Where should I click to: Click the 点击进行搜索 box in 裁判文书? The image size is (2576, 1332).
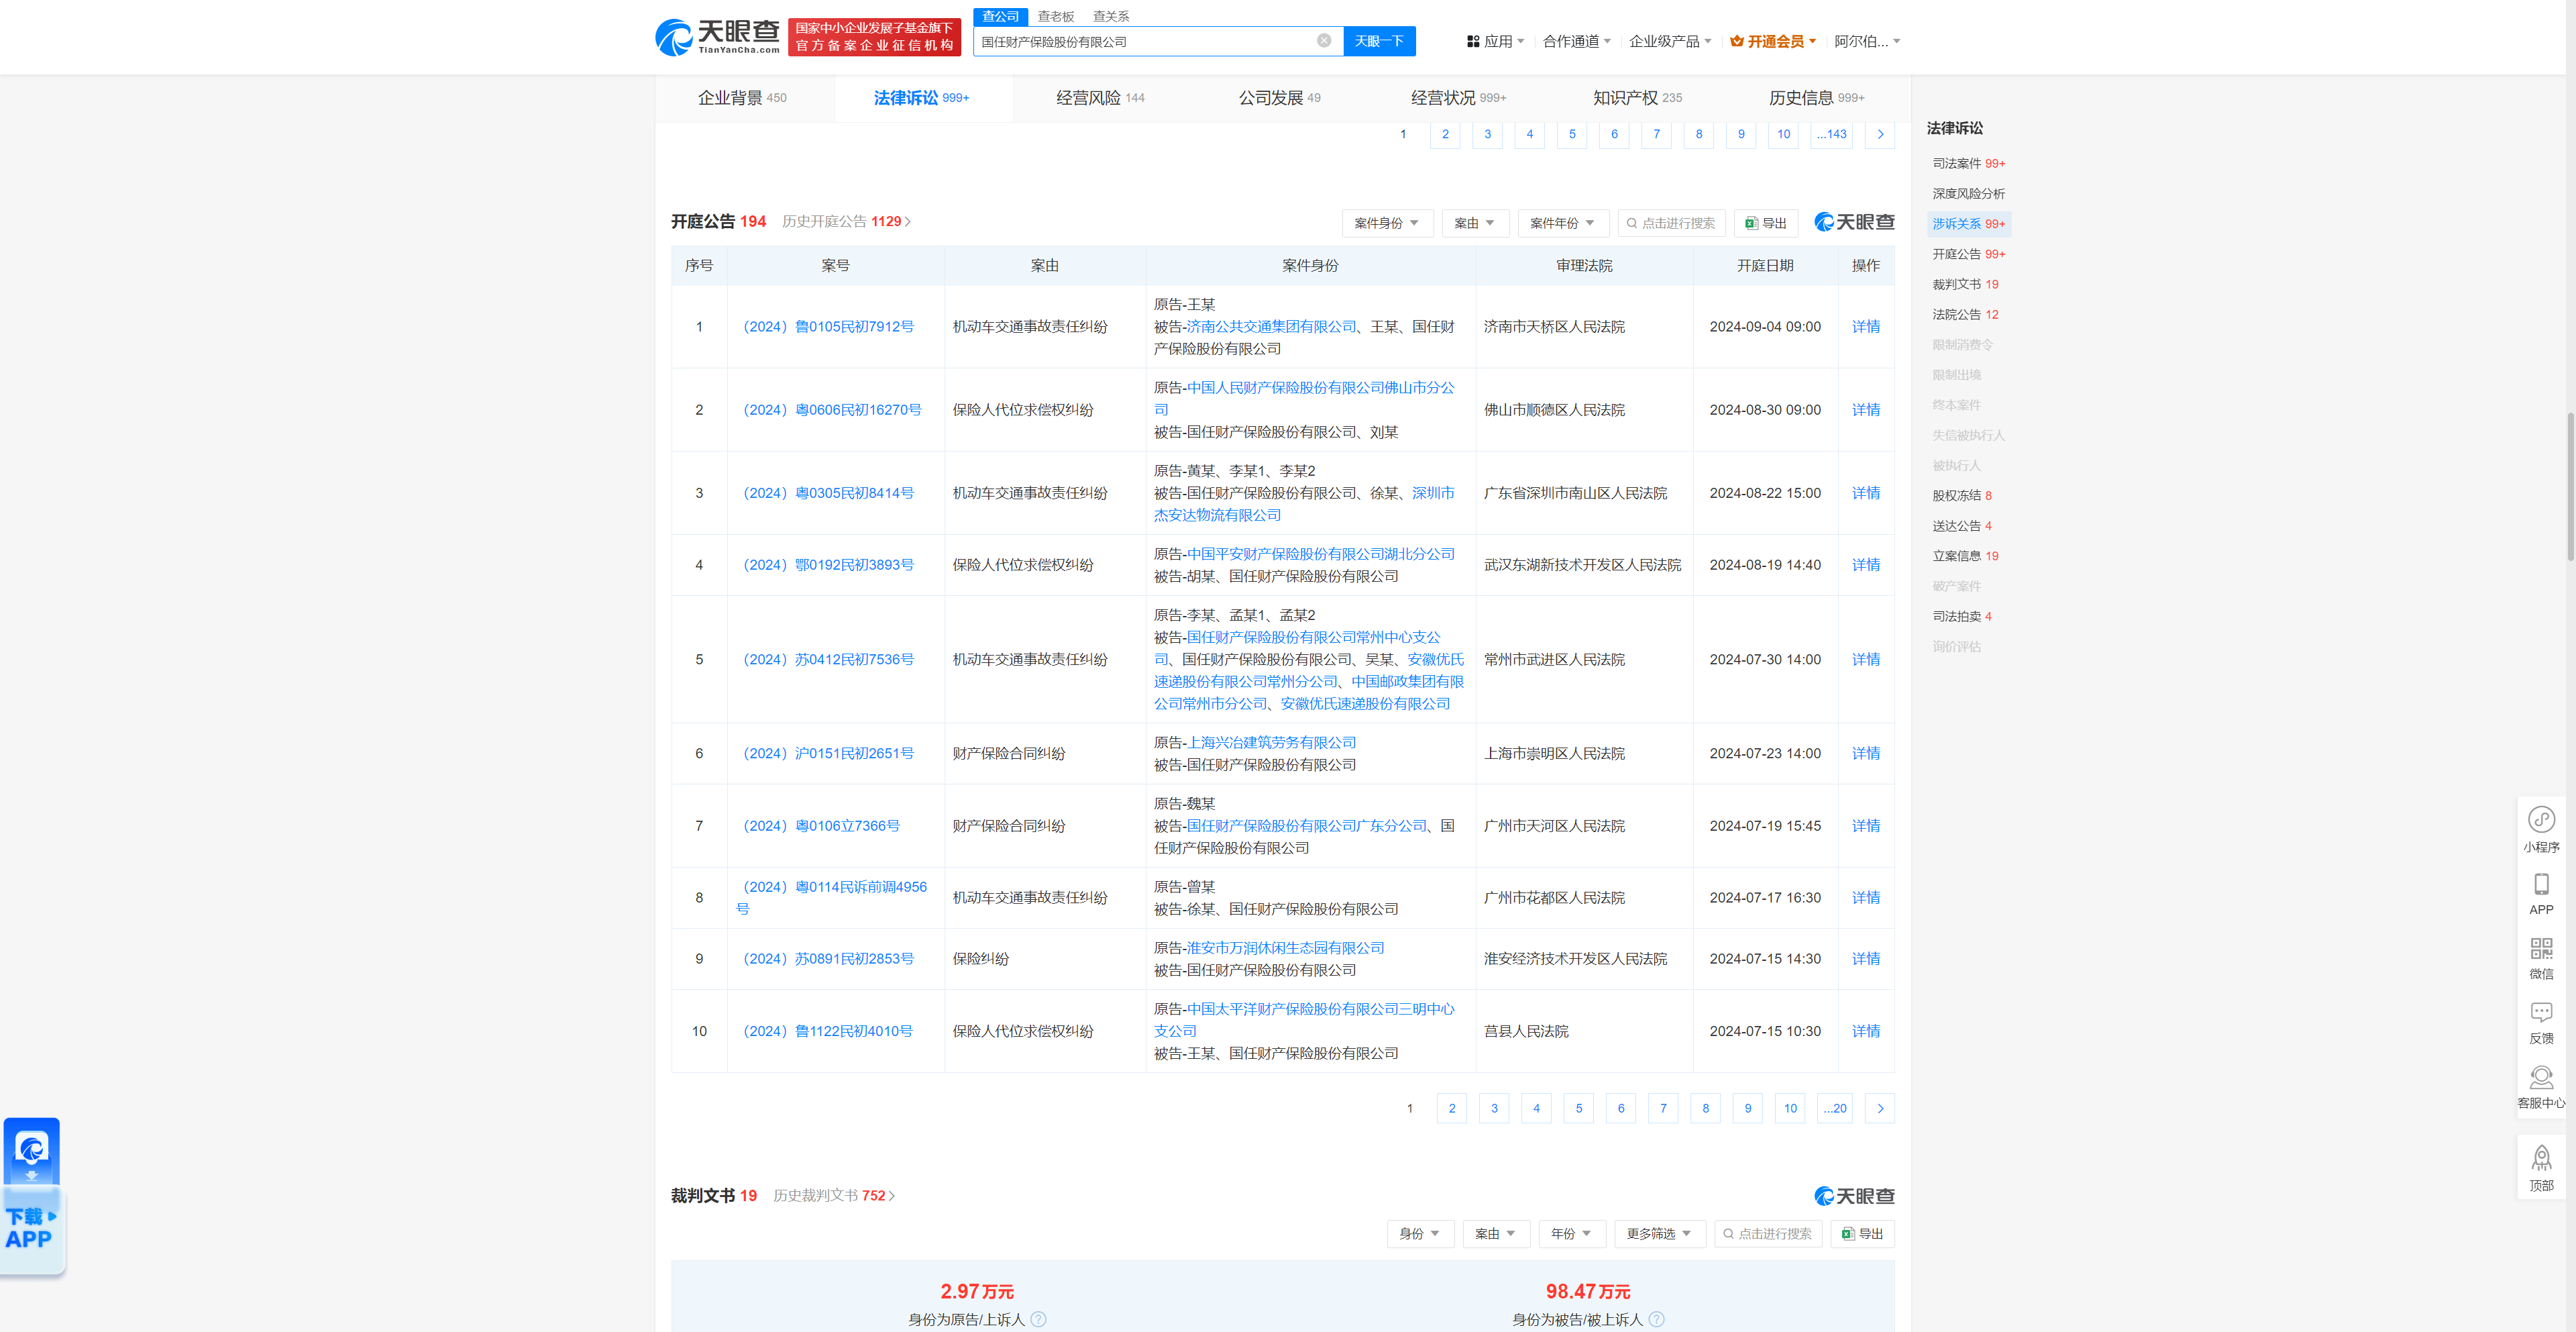[1768, 1233]
